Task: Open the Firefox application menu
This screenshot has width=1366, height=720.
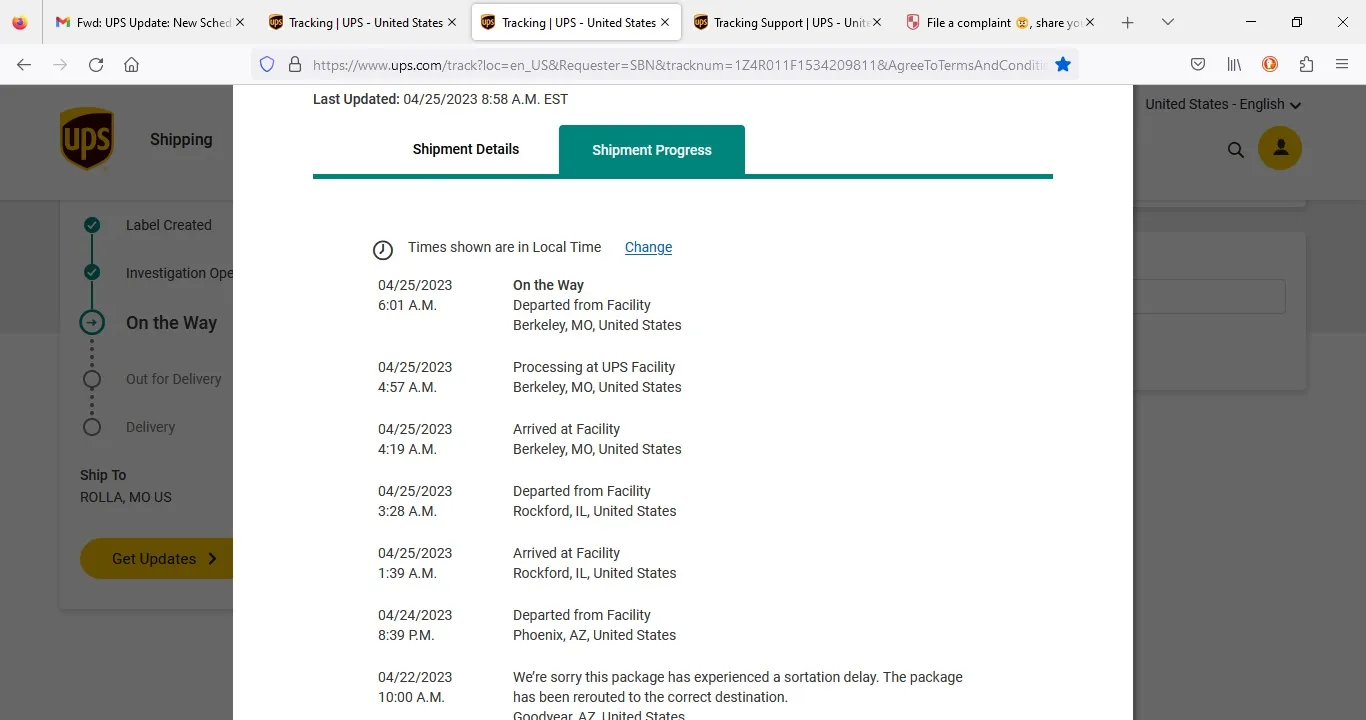Action: (1342, 64)
